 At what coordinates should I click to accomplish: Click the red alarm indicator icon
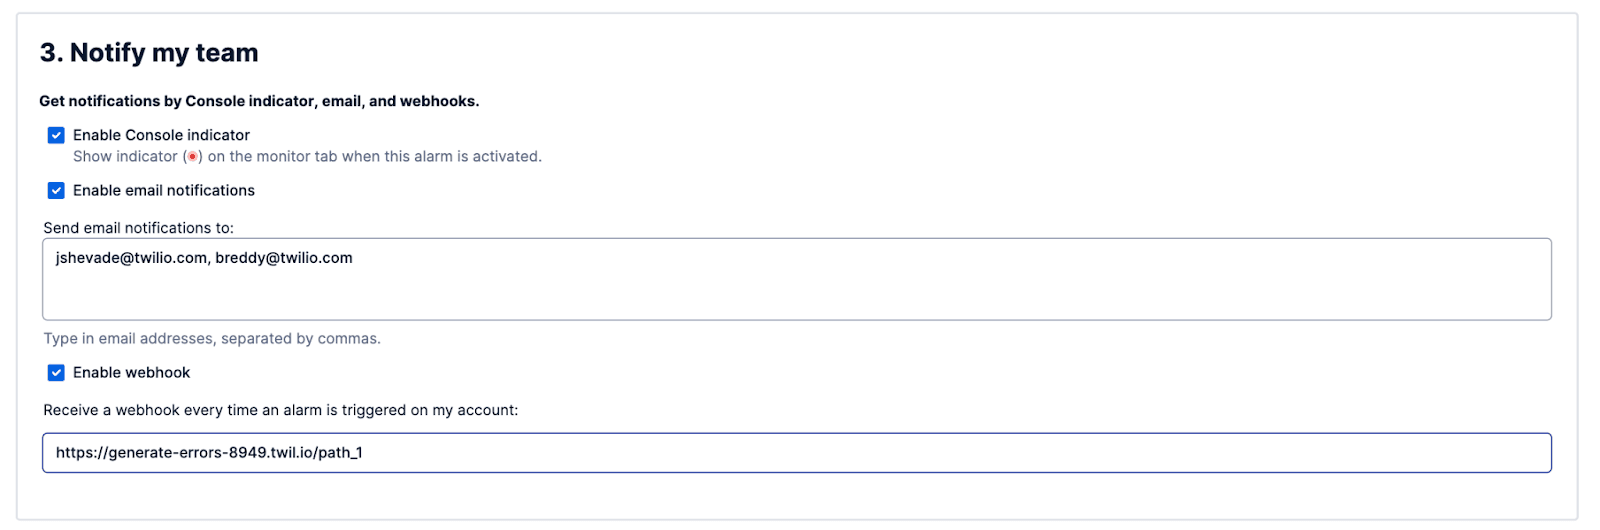[x=192, y=157]
